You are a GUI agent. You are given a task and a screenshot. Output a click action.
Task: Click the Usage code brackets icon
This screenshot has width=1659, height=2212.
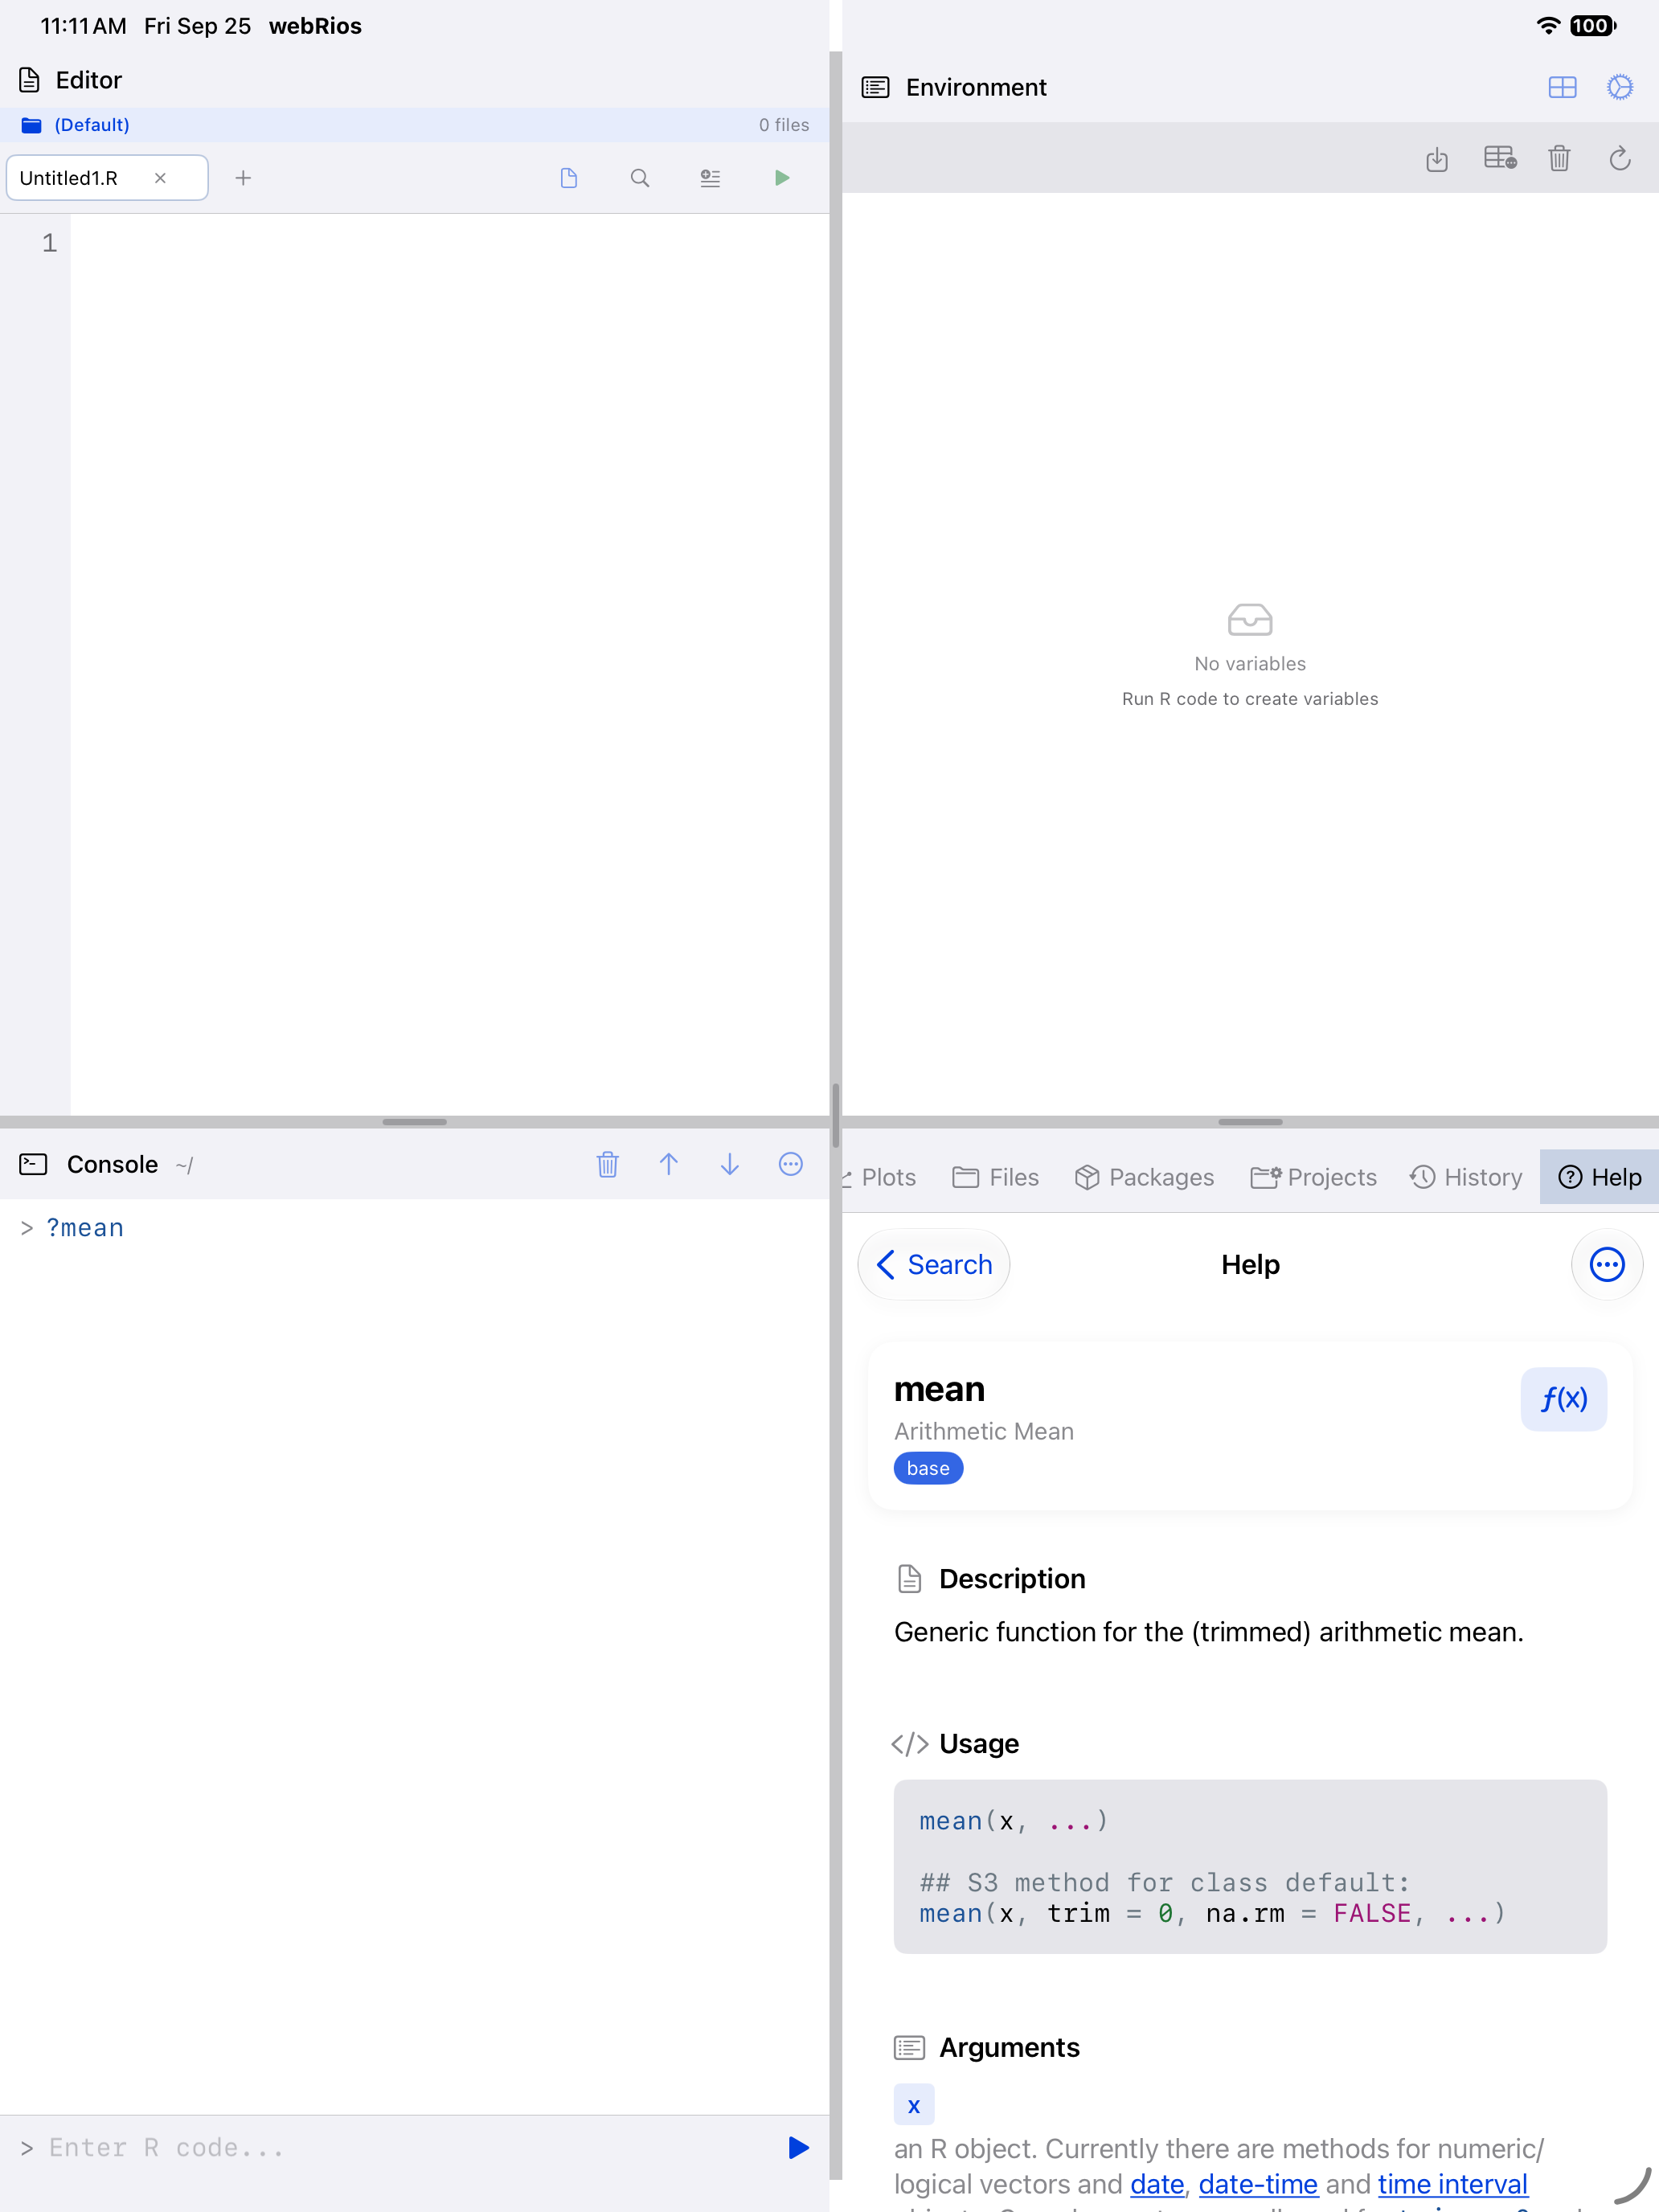point(910,1744)
